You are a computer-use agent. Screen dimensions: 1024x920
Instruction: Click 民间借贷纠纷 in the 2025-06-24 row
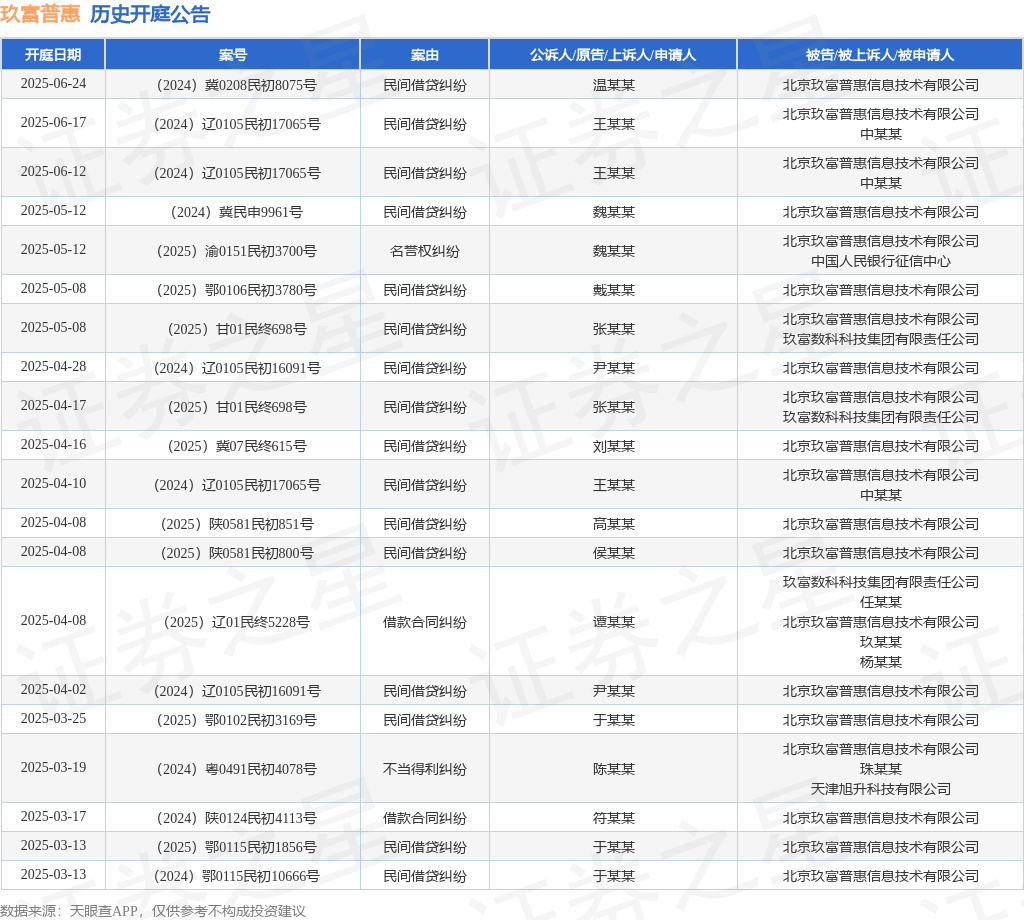point(424,85)
